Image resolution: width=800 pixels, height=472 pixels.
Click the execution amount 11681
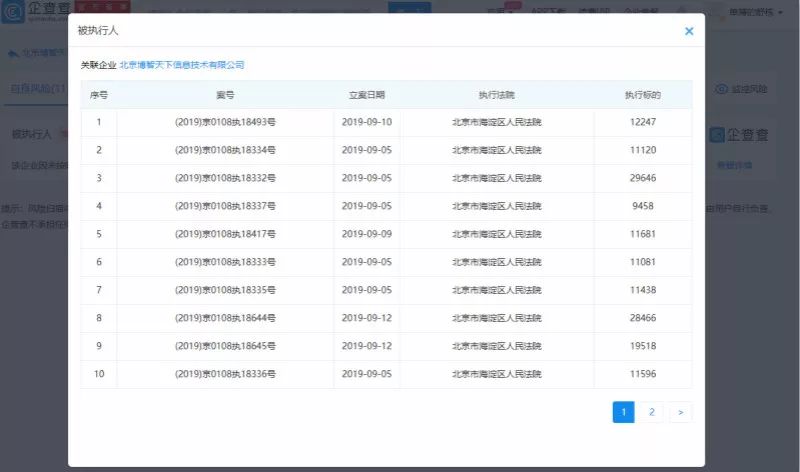pyautogui.click(x=643, y=234)
